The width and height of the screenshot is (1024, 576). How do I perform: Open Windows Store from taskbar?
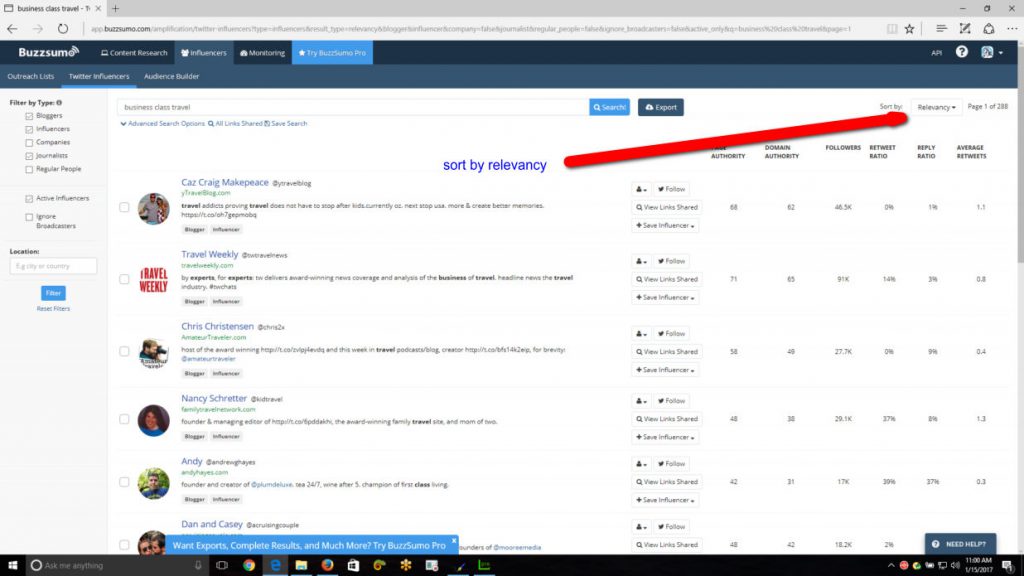pos(353,565)
